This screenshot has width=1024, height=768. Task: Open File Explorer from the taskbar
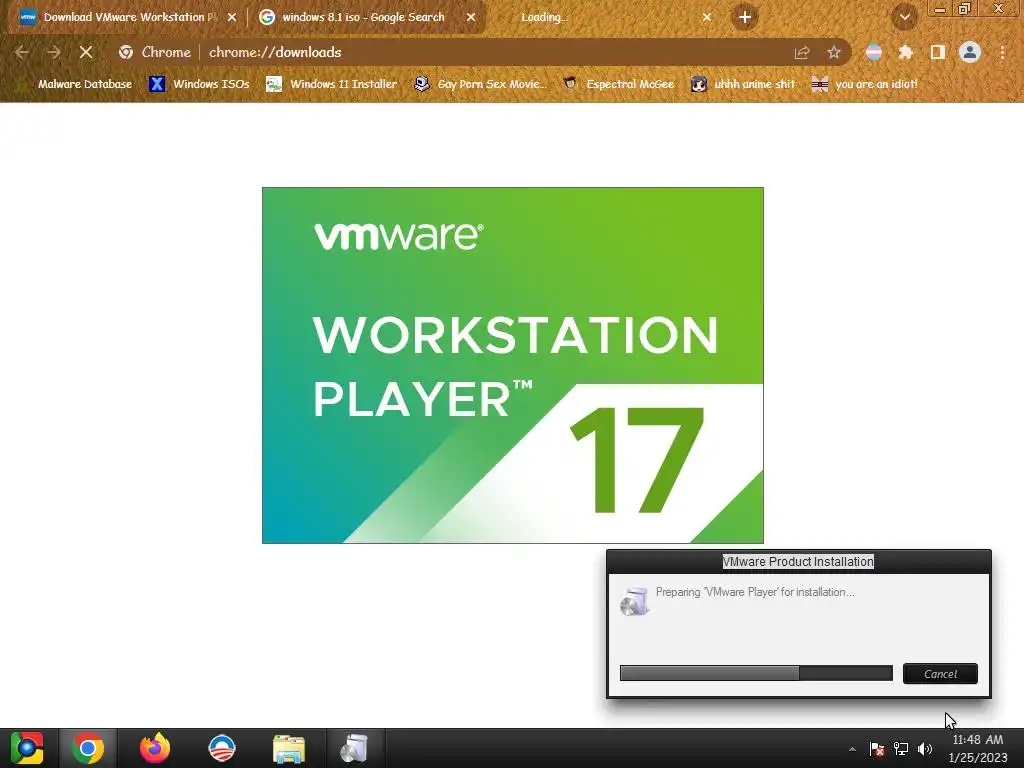pos(288,748)
